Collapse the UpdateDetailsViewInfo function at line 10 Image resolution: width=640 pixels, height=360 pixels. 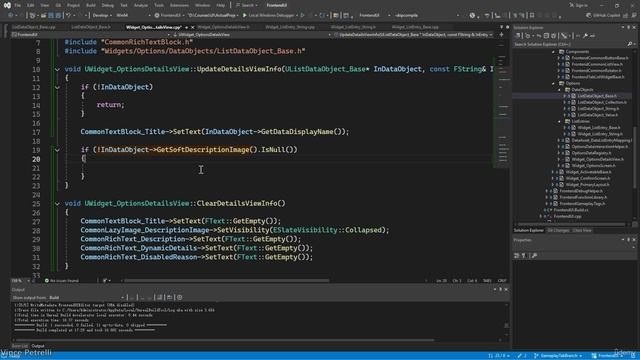pos(57,69)
